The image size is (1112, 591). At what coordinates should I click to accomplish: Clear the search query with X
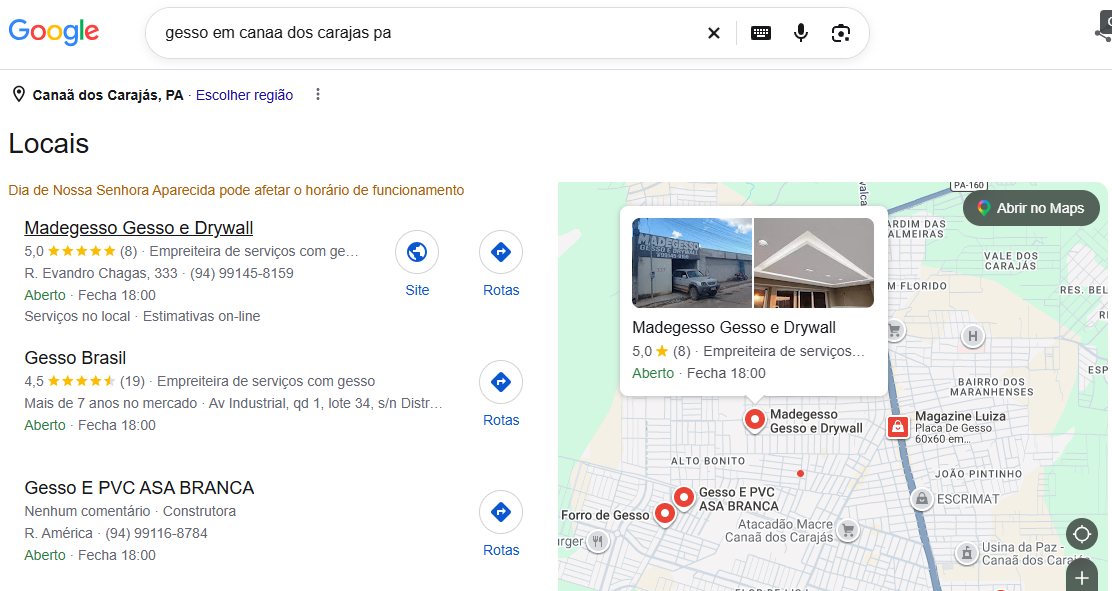[714, 33]
